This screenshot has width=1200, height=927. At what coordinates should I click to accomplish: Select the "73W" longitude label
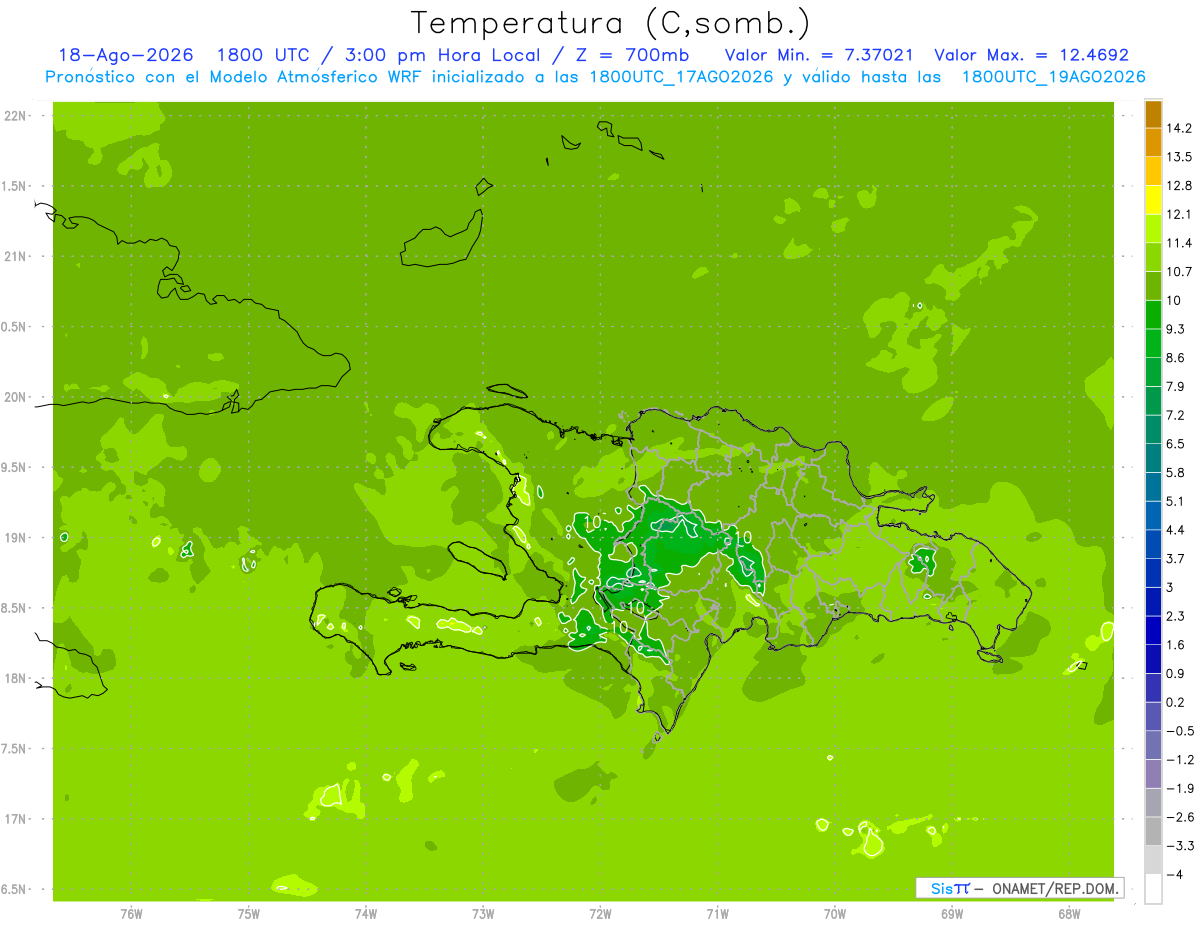483,913
